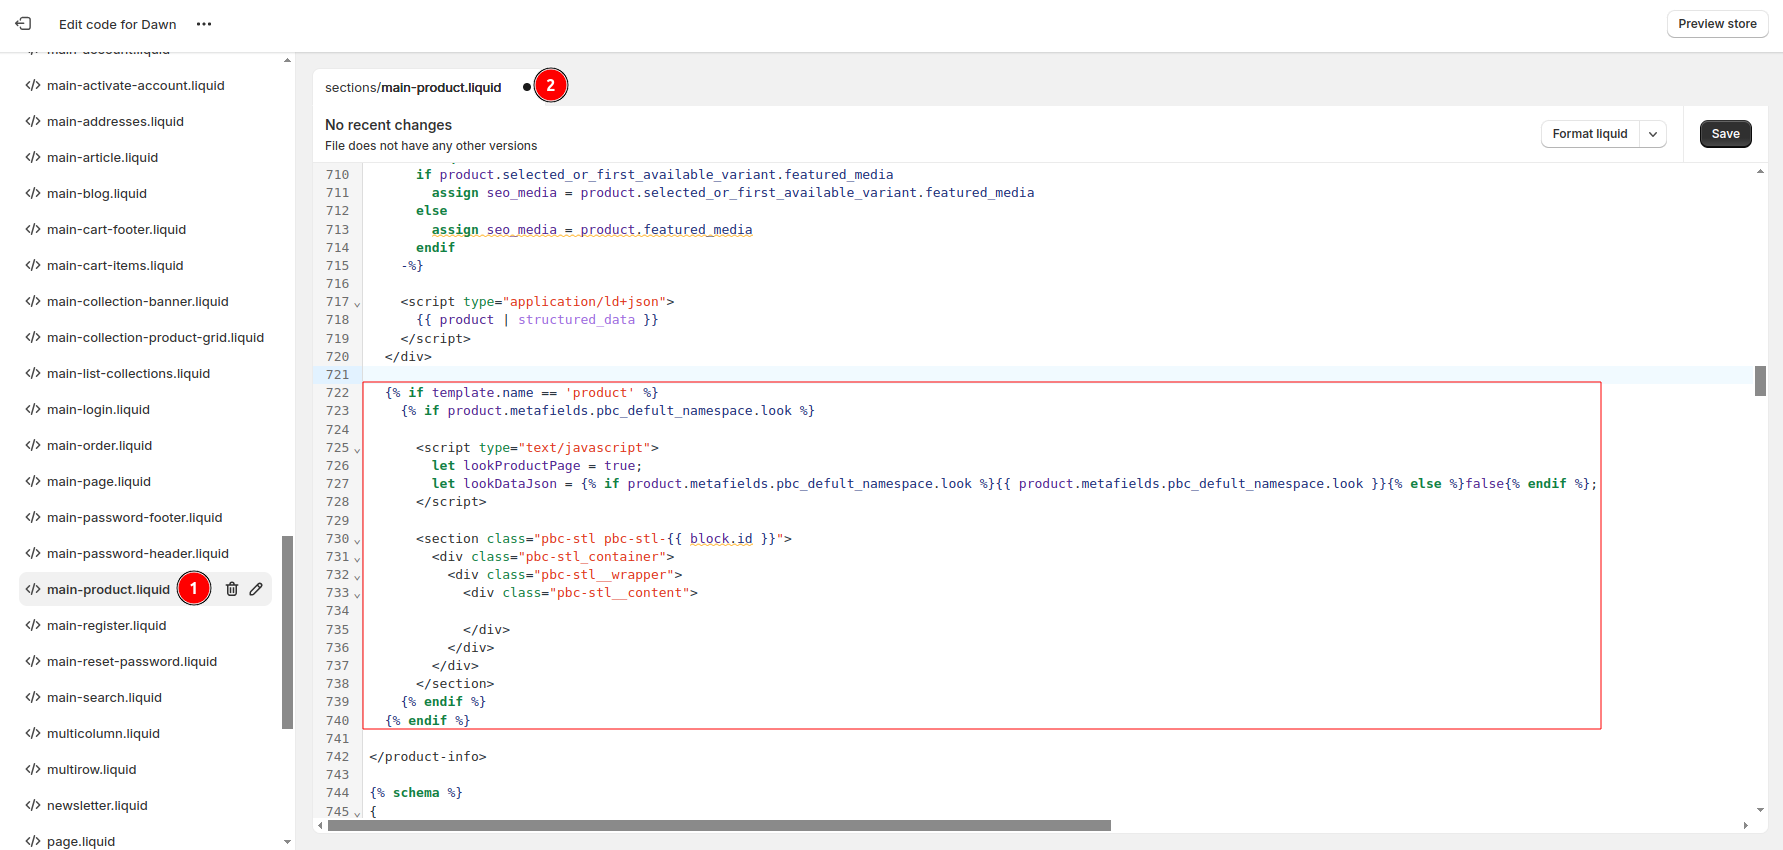Click the exit editor icon
Image resolution: width=1783 pixels, height=850 pixels.
coord(23,23)
